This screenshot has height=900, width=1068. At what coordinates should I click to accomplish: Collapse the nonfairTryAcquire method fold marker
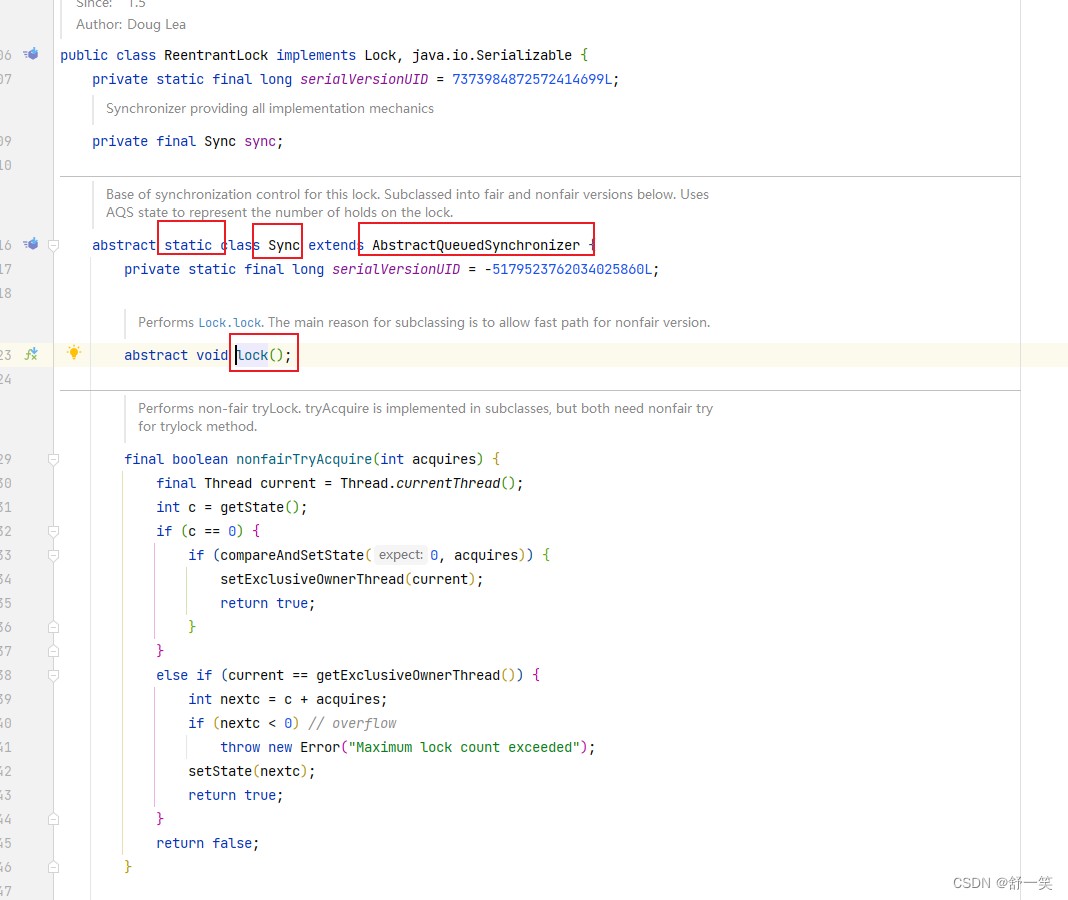coord(53,459)
